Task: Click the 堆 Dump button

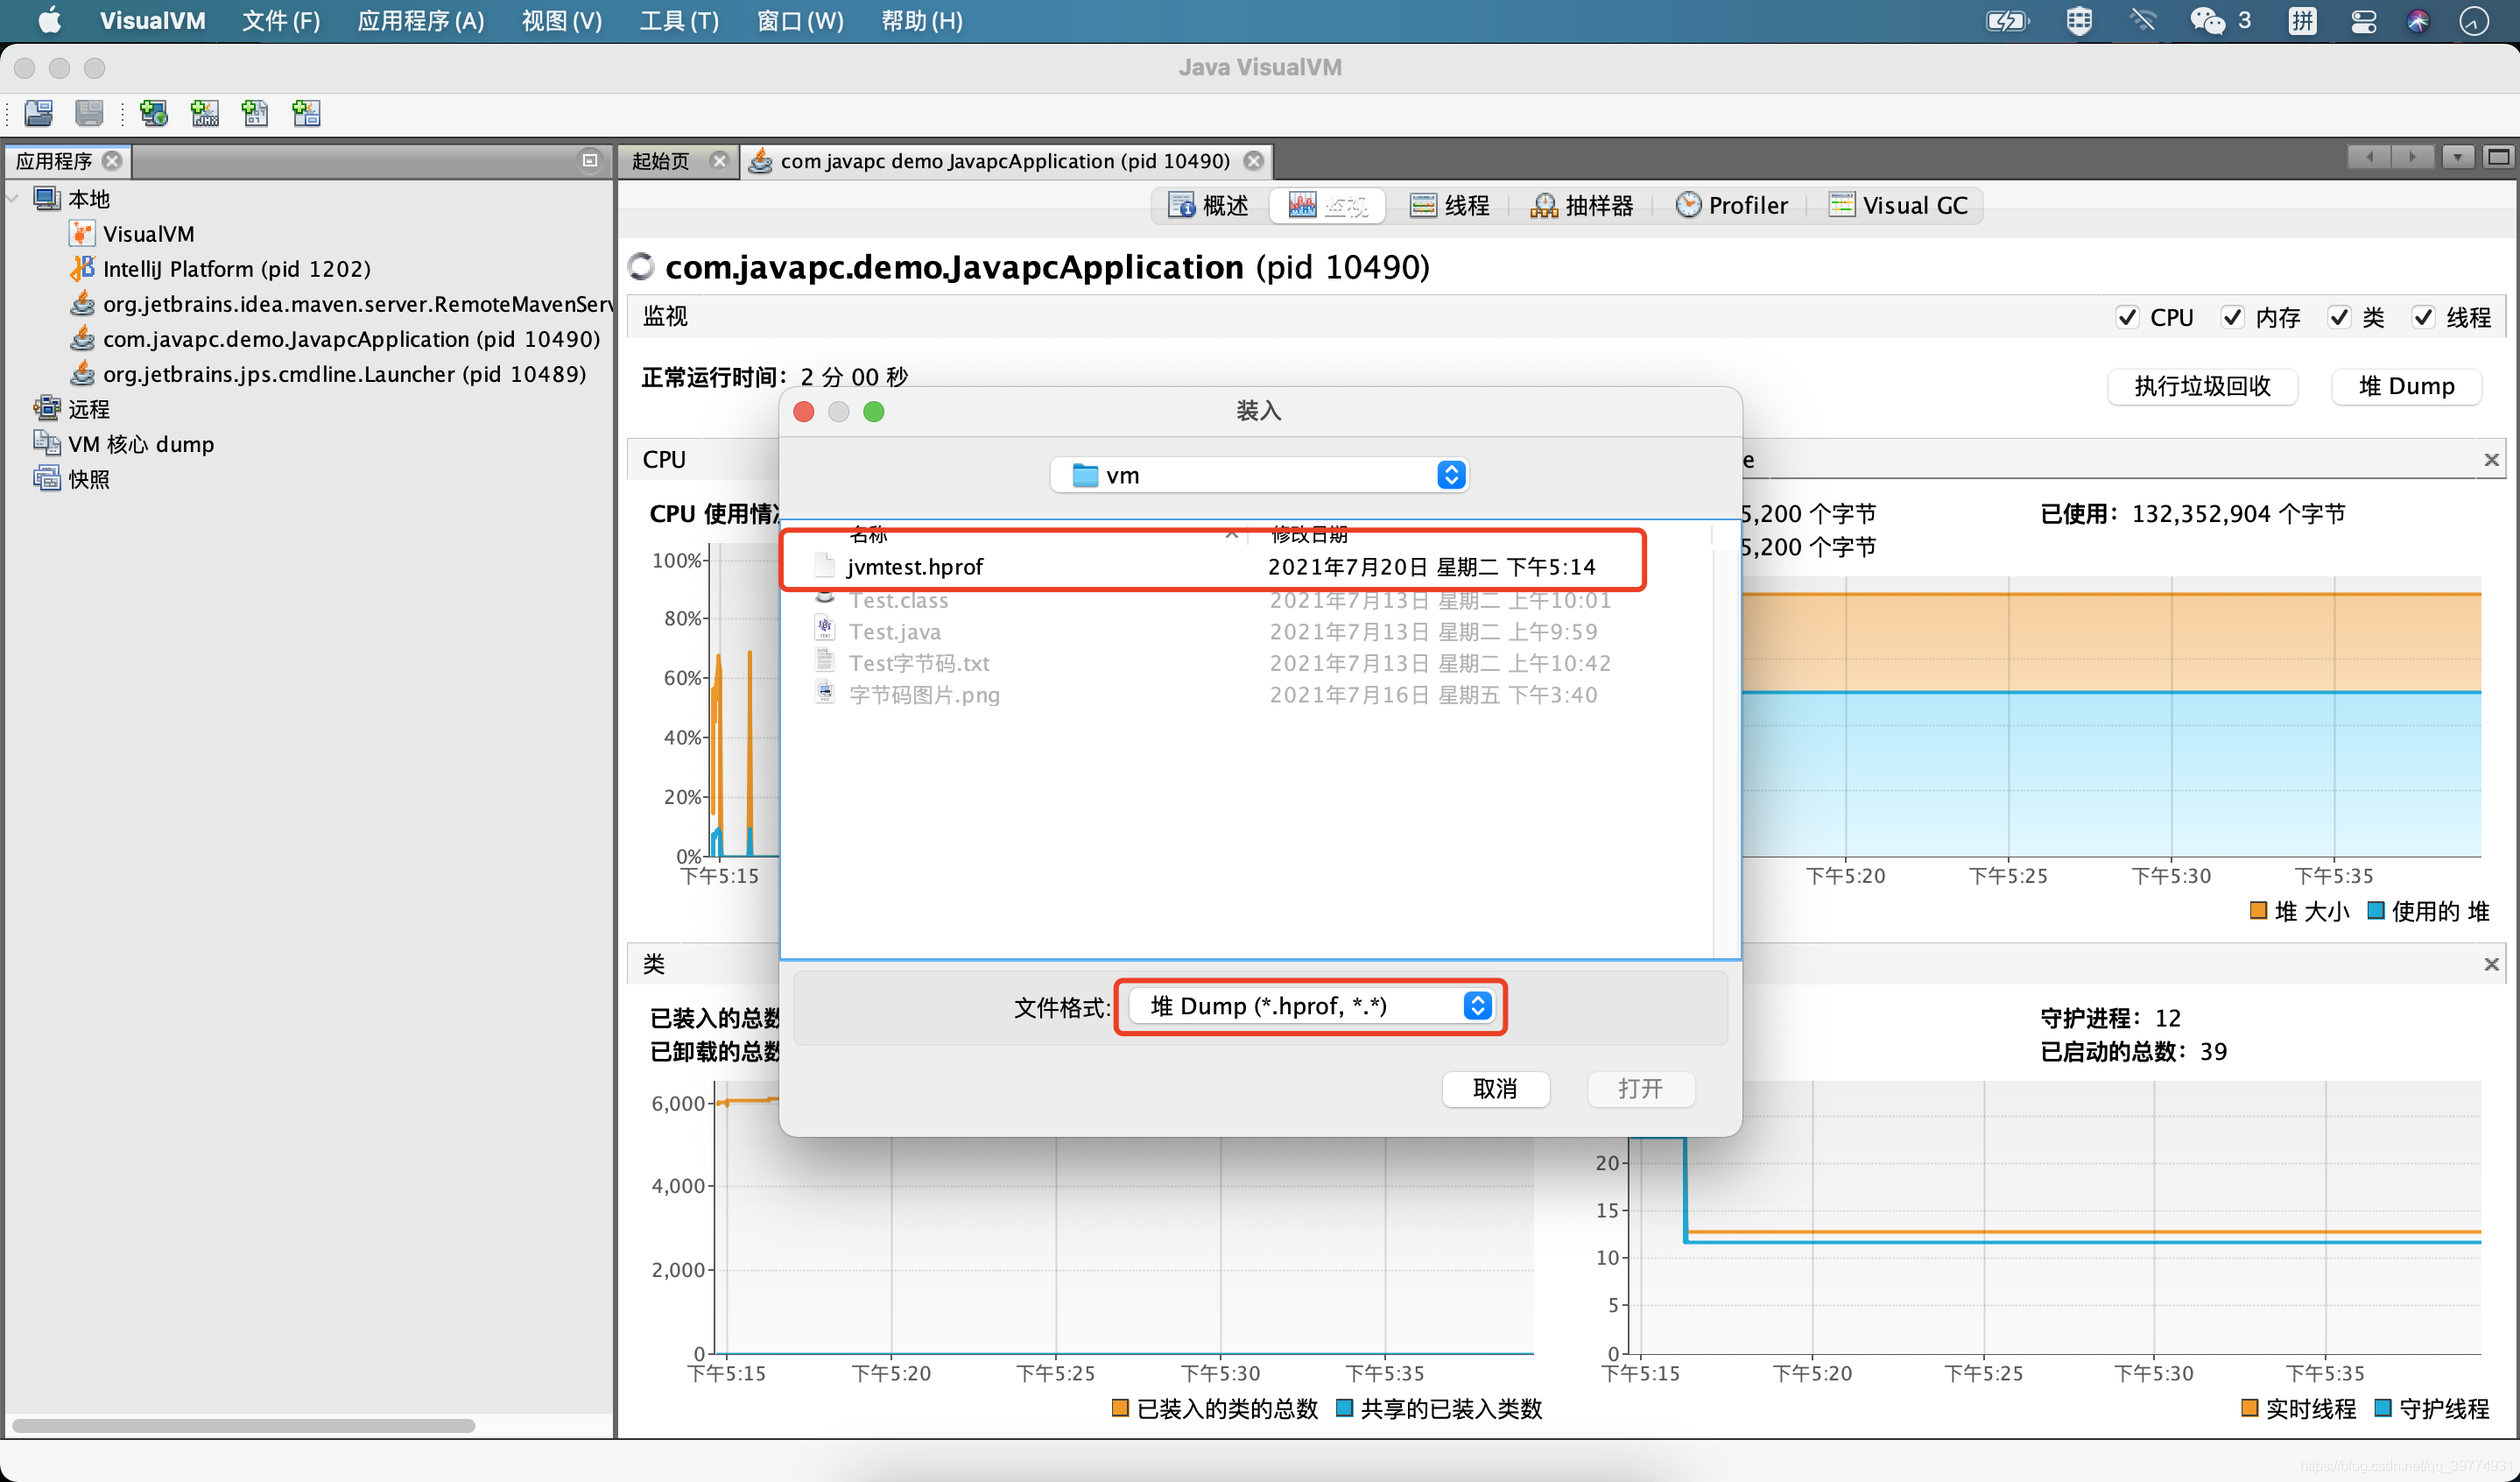Action: 2405,386
